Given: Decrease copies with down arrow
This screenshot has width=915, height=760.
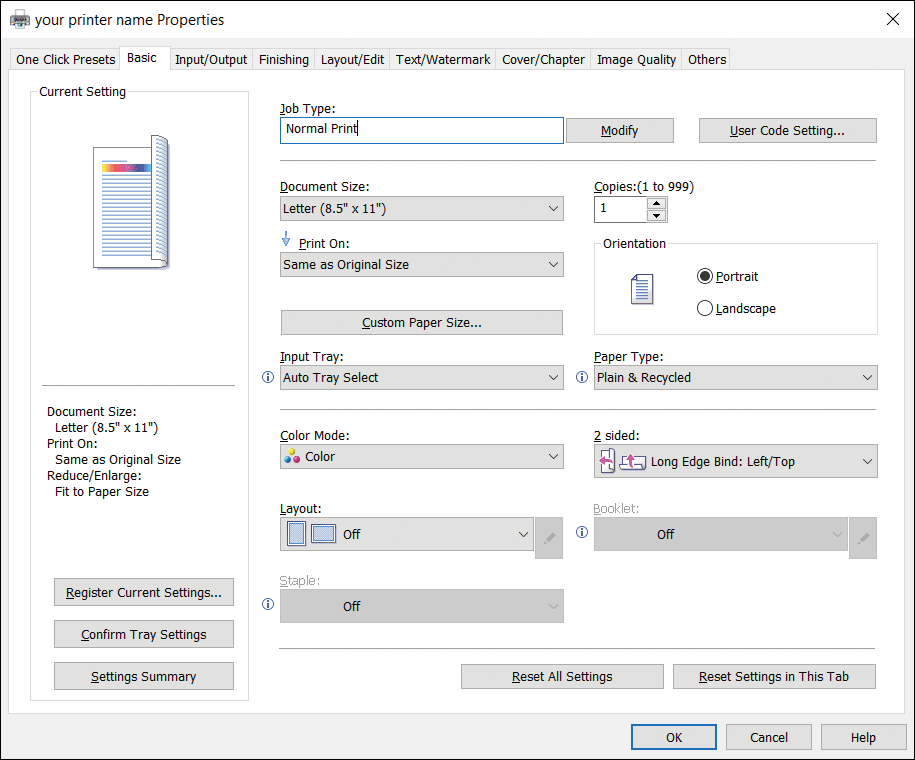Looking at the screenshot, I should click(x=656, y=215).
